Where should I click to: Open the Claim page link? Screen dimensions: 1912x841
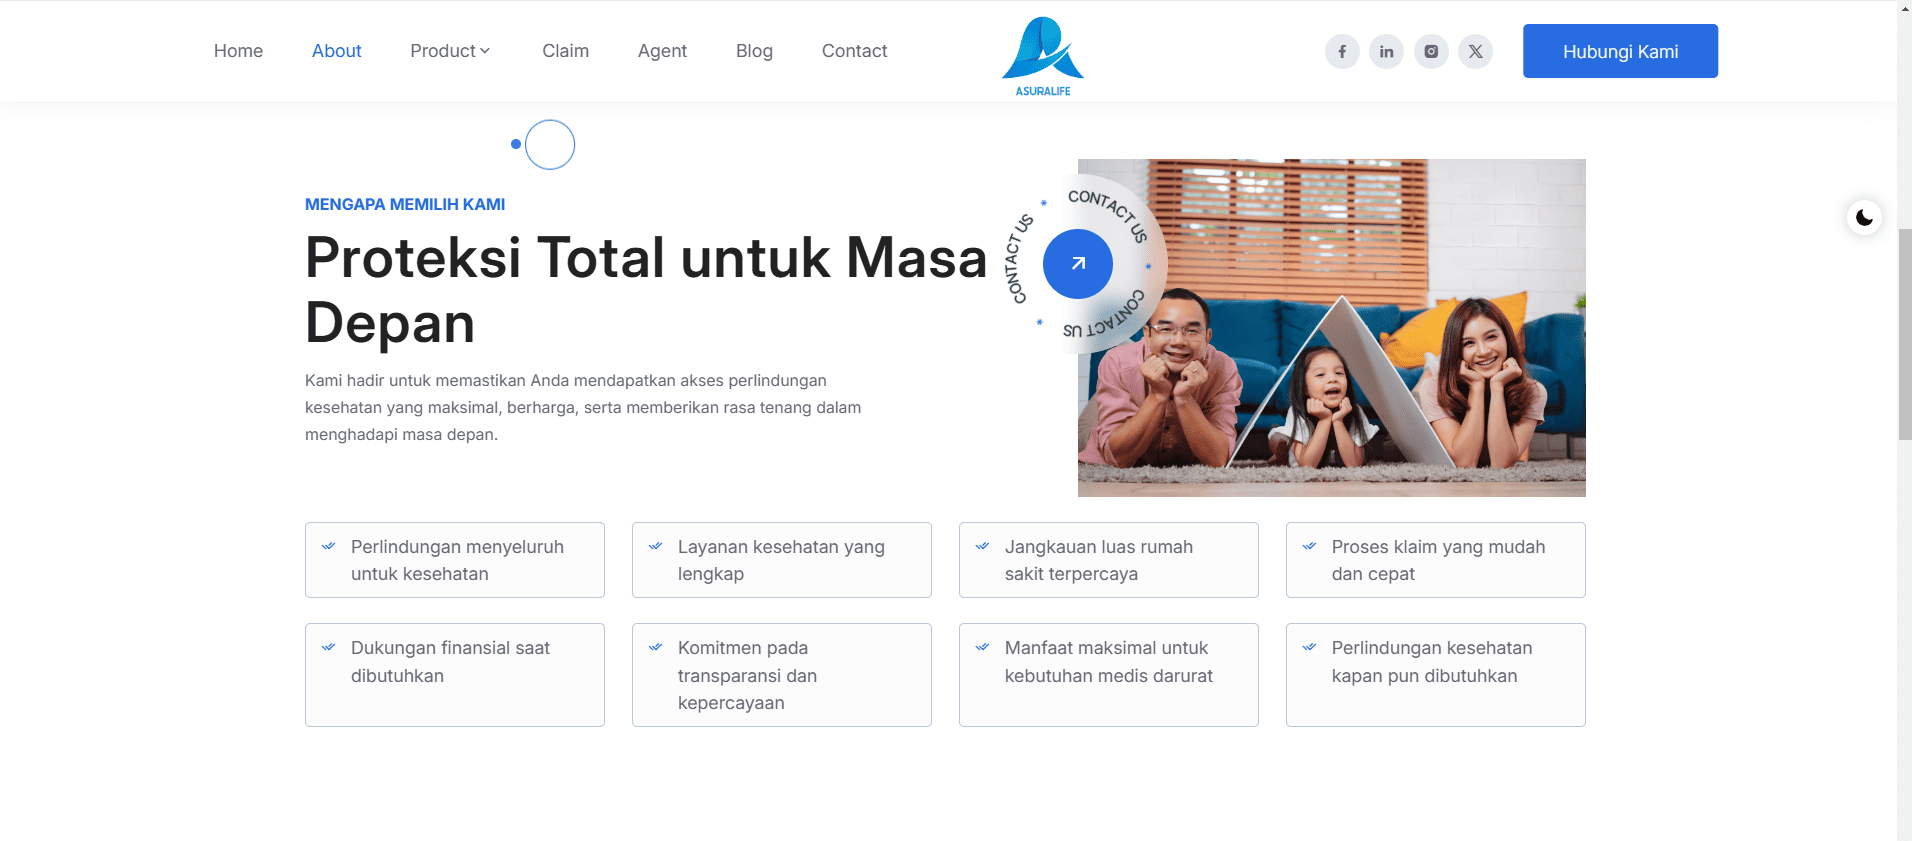pyautogui.click(x=565, y=51)
